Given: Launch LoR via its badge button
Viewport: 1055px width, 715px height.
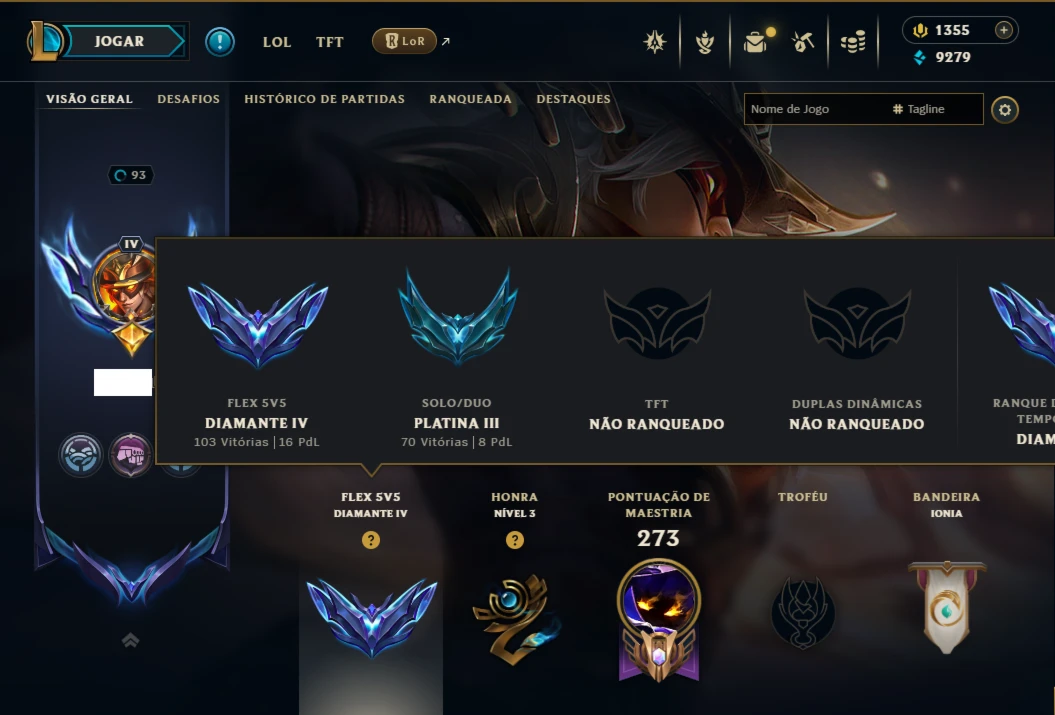Looking at the screenshot, I should pyautogui.click(x=404, y=41).
